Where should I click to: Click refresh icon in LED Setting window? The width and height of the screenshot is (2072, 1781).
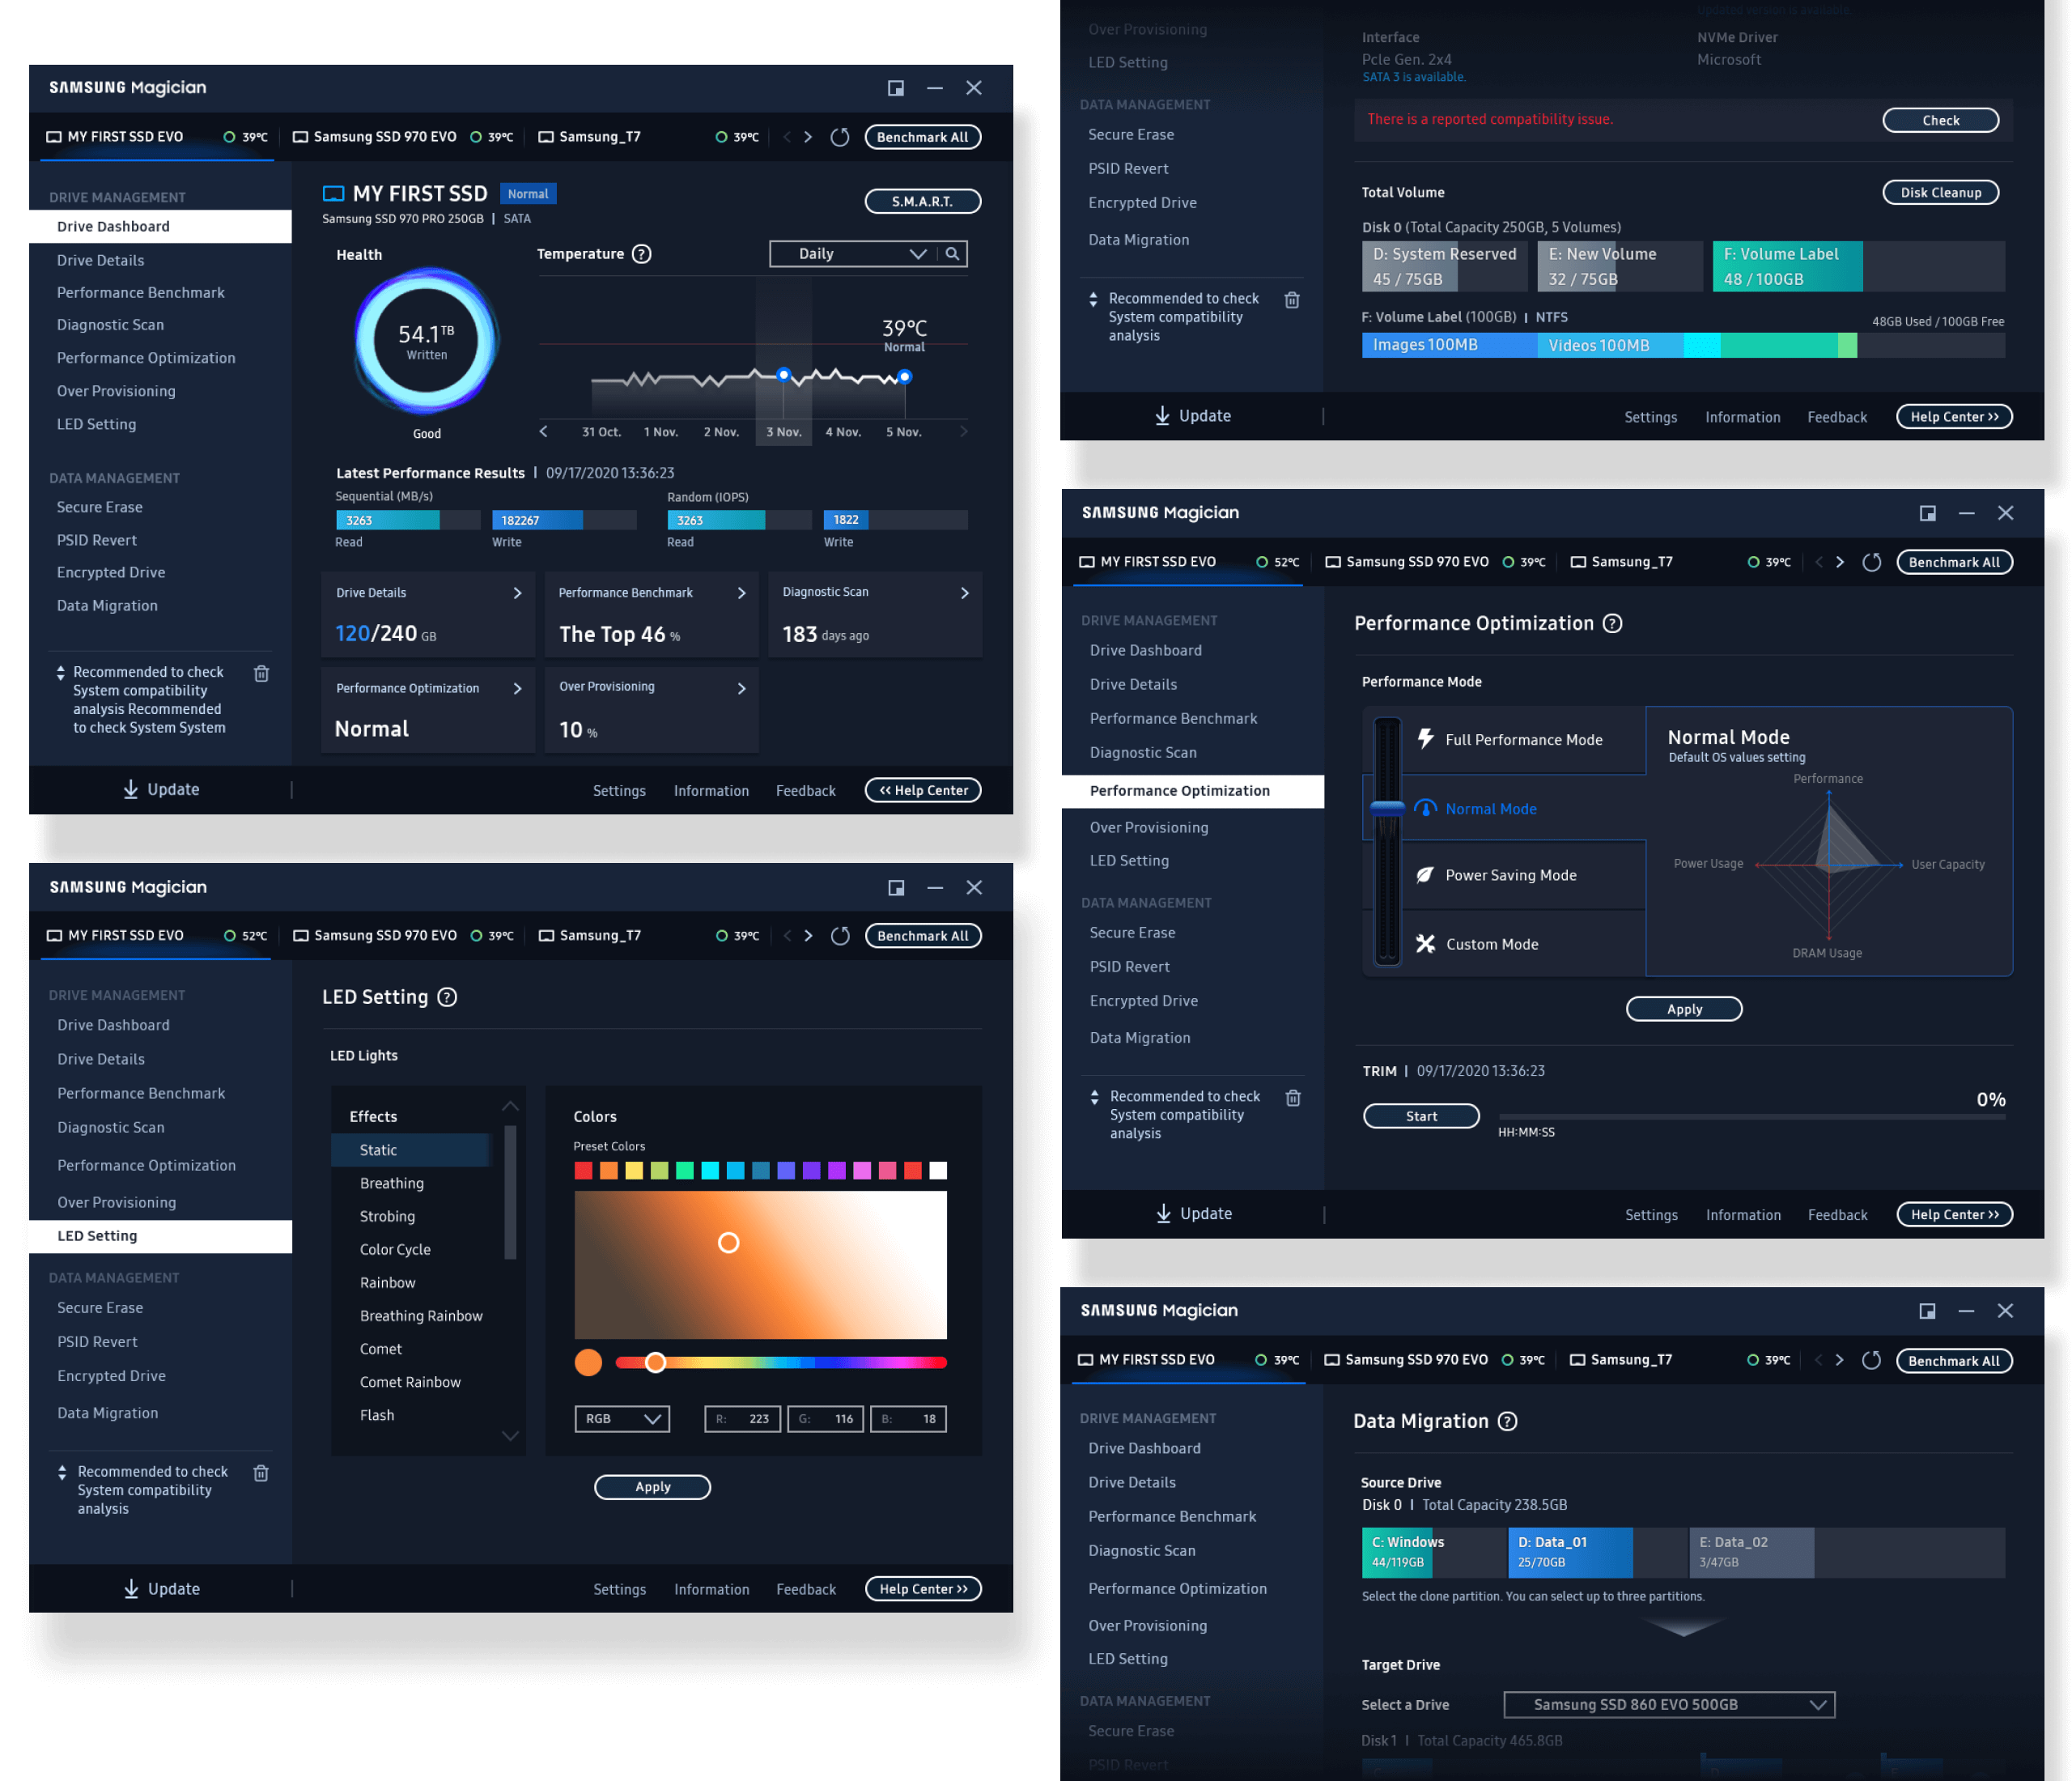[x=840, y=936]
